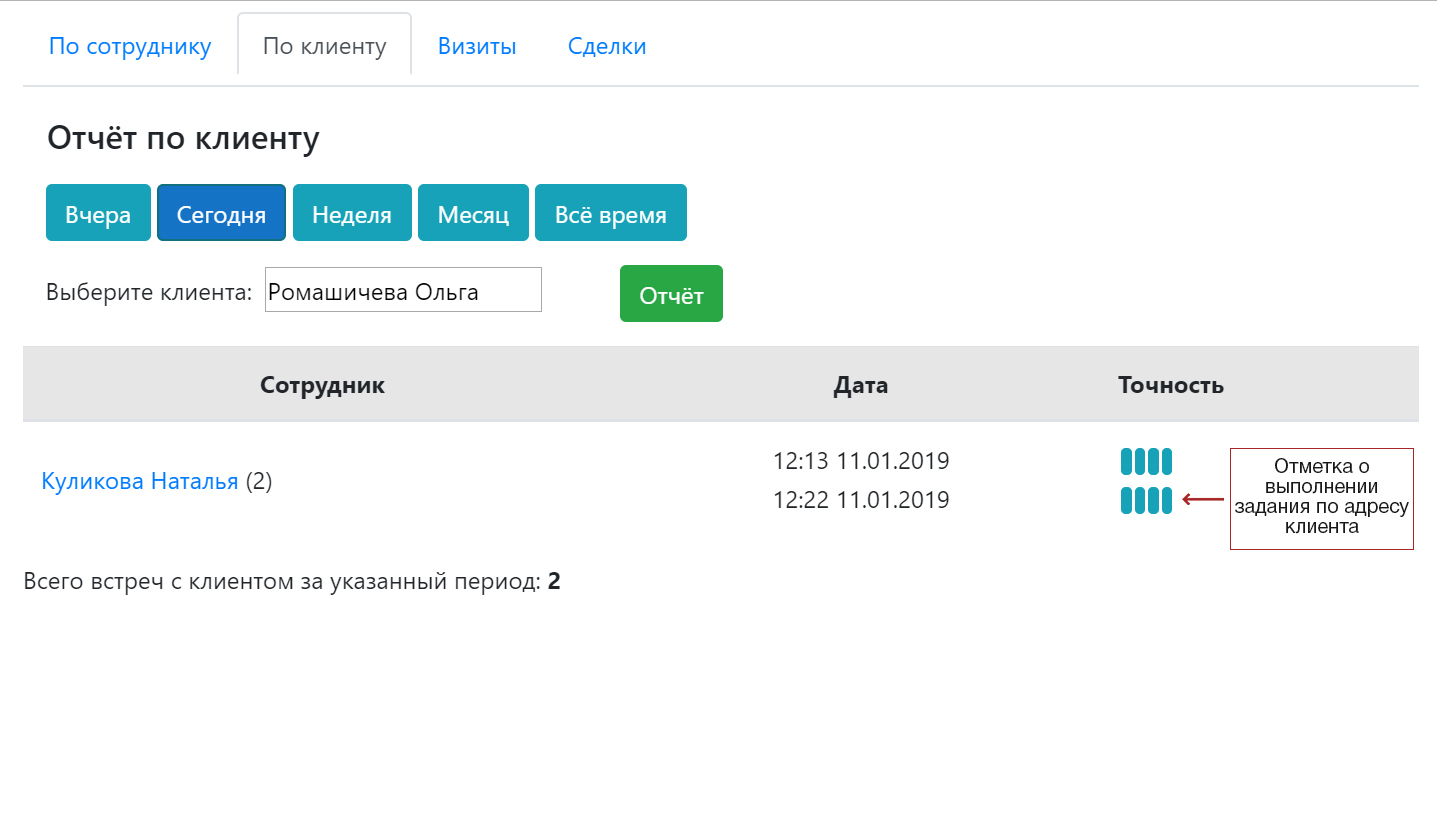This screenshot has height=835, width=1437.
Task: Open employee link Куликова Наталья
Action: point(140,481)
